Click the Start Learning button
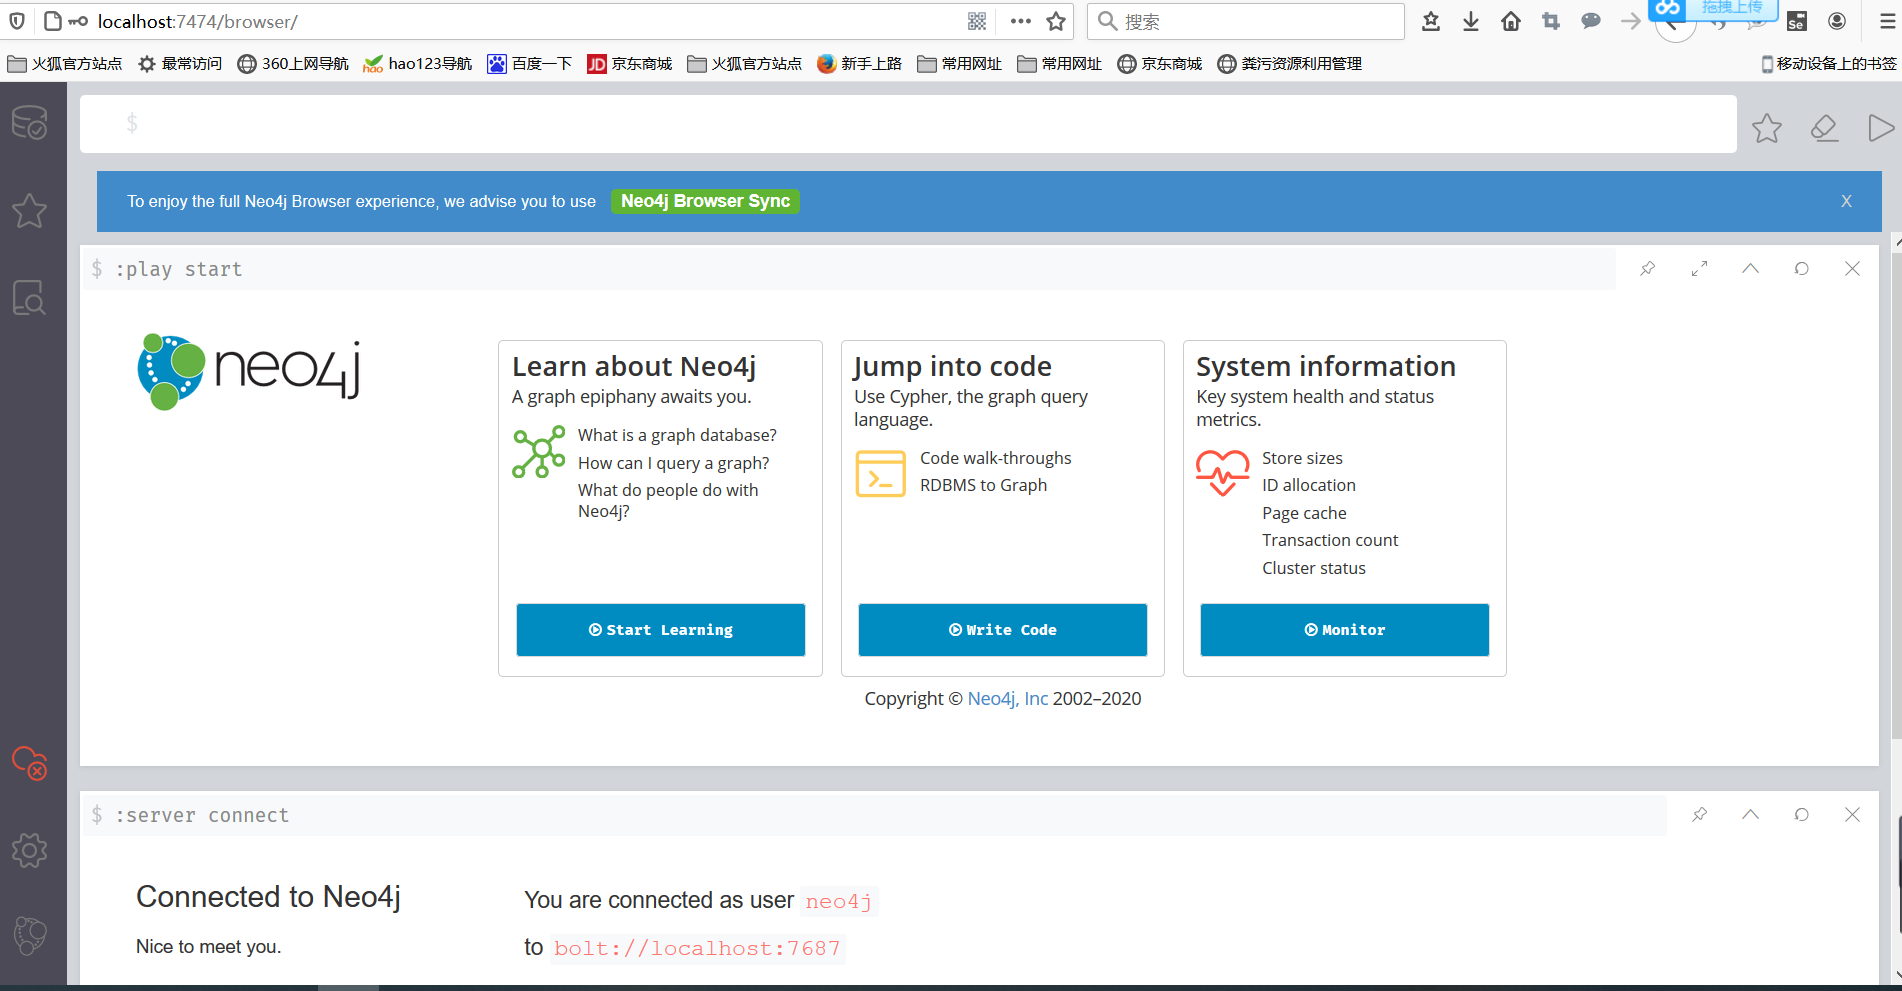 pos(660,629)
